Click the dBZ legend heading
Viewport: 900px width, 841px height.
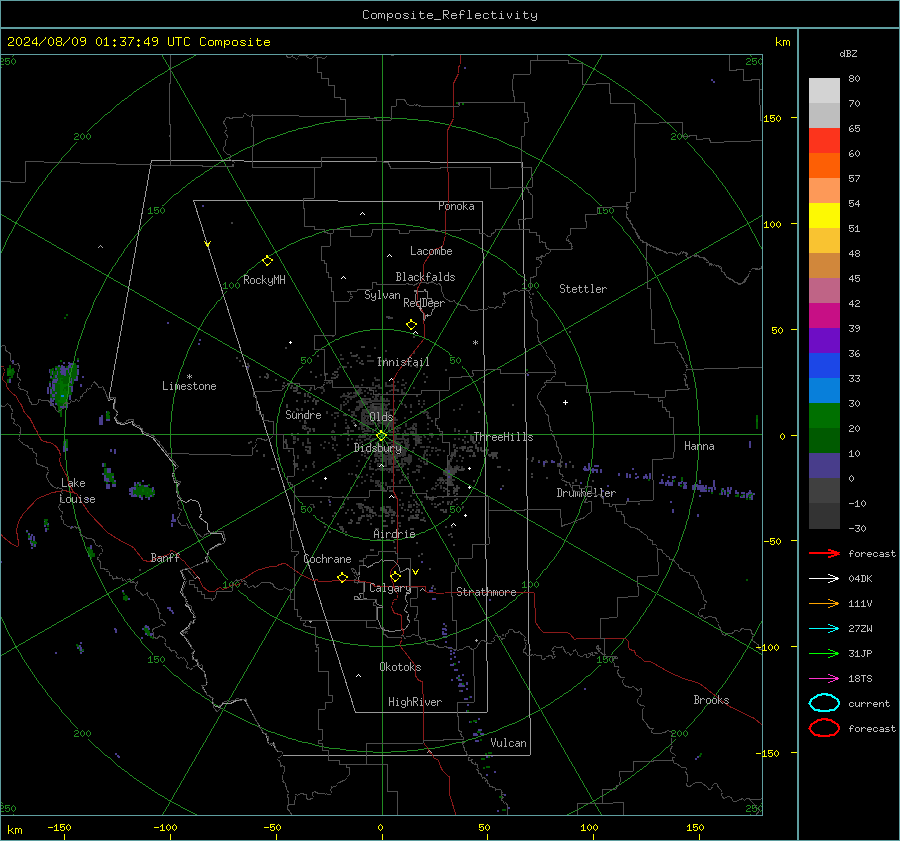(x=848, y=54)
